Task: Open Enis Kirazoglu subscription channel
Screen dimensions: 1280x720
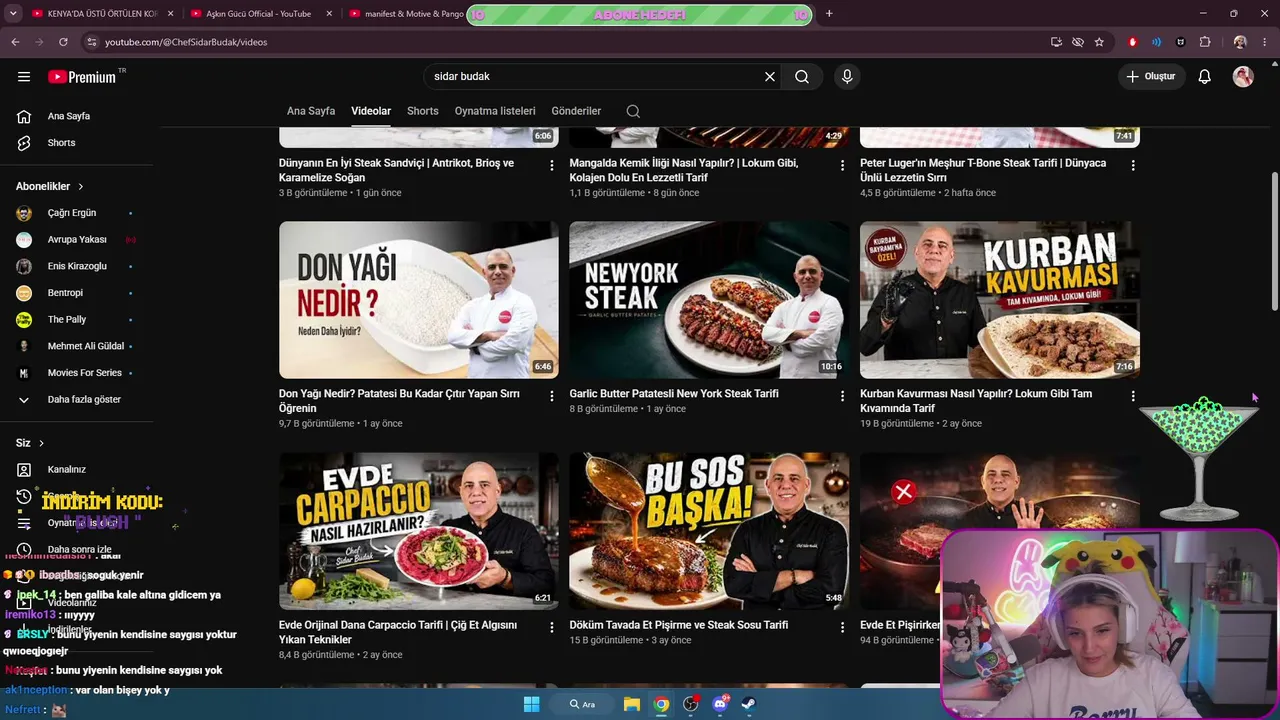Action: [77, 266]
